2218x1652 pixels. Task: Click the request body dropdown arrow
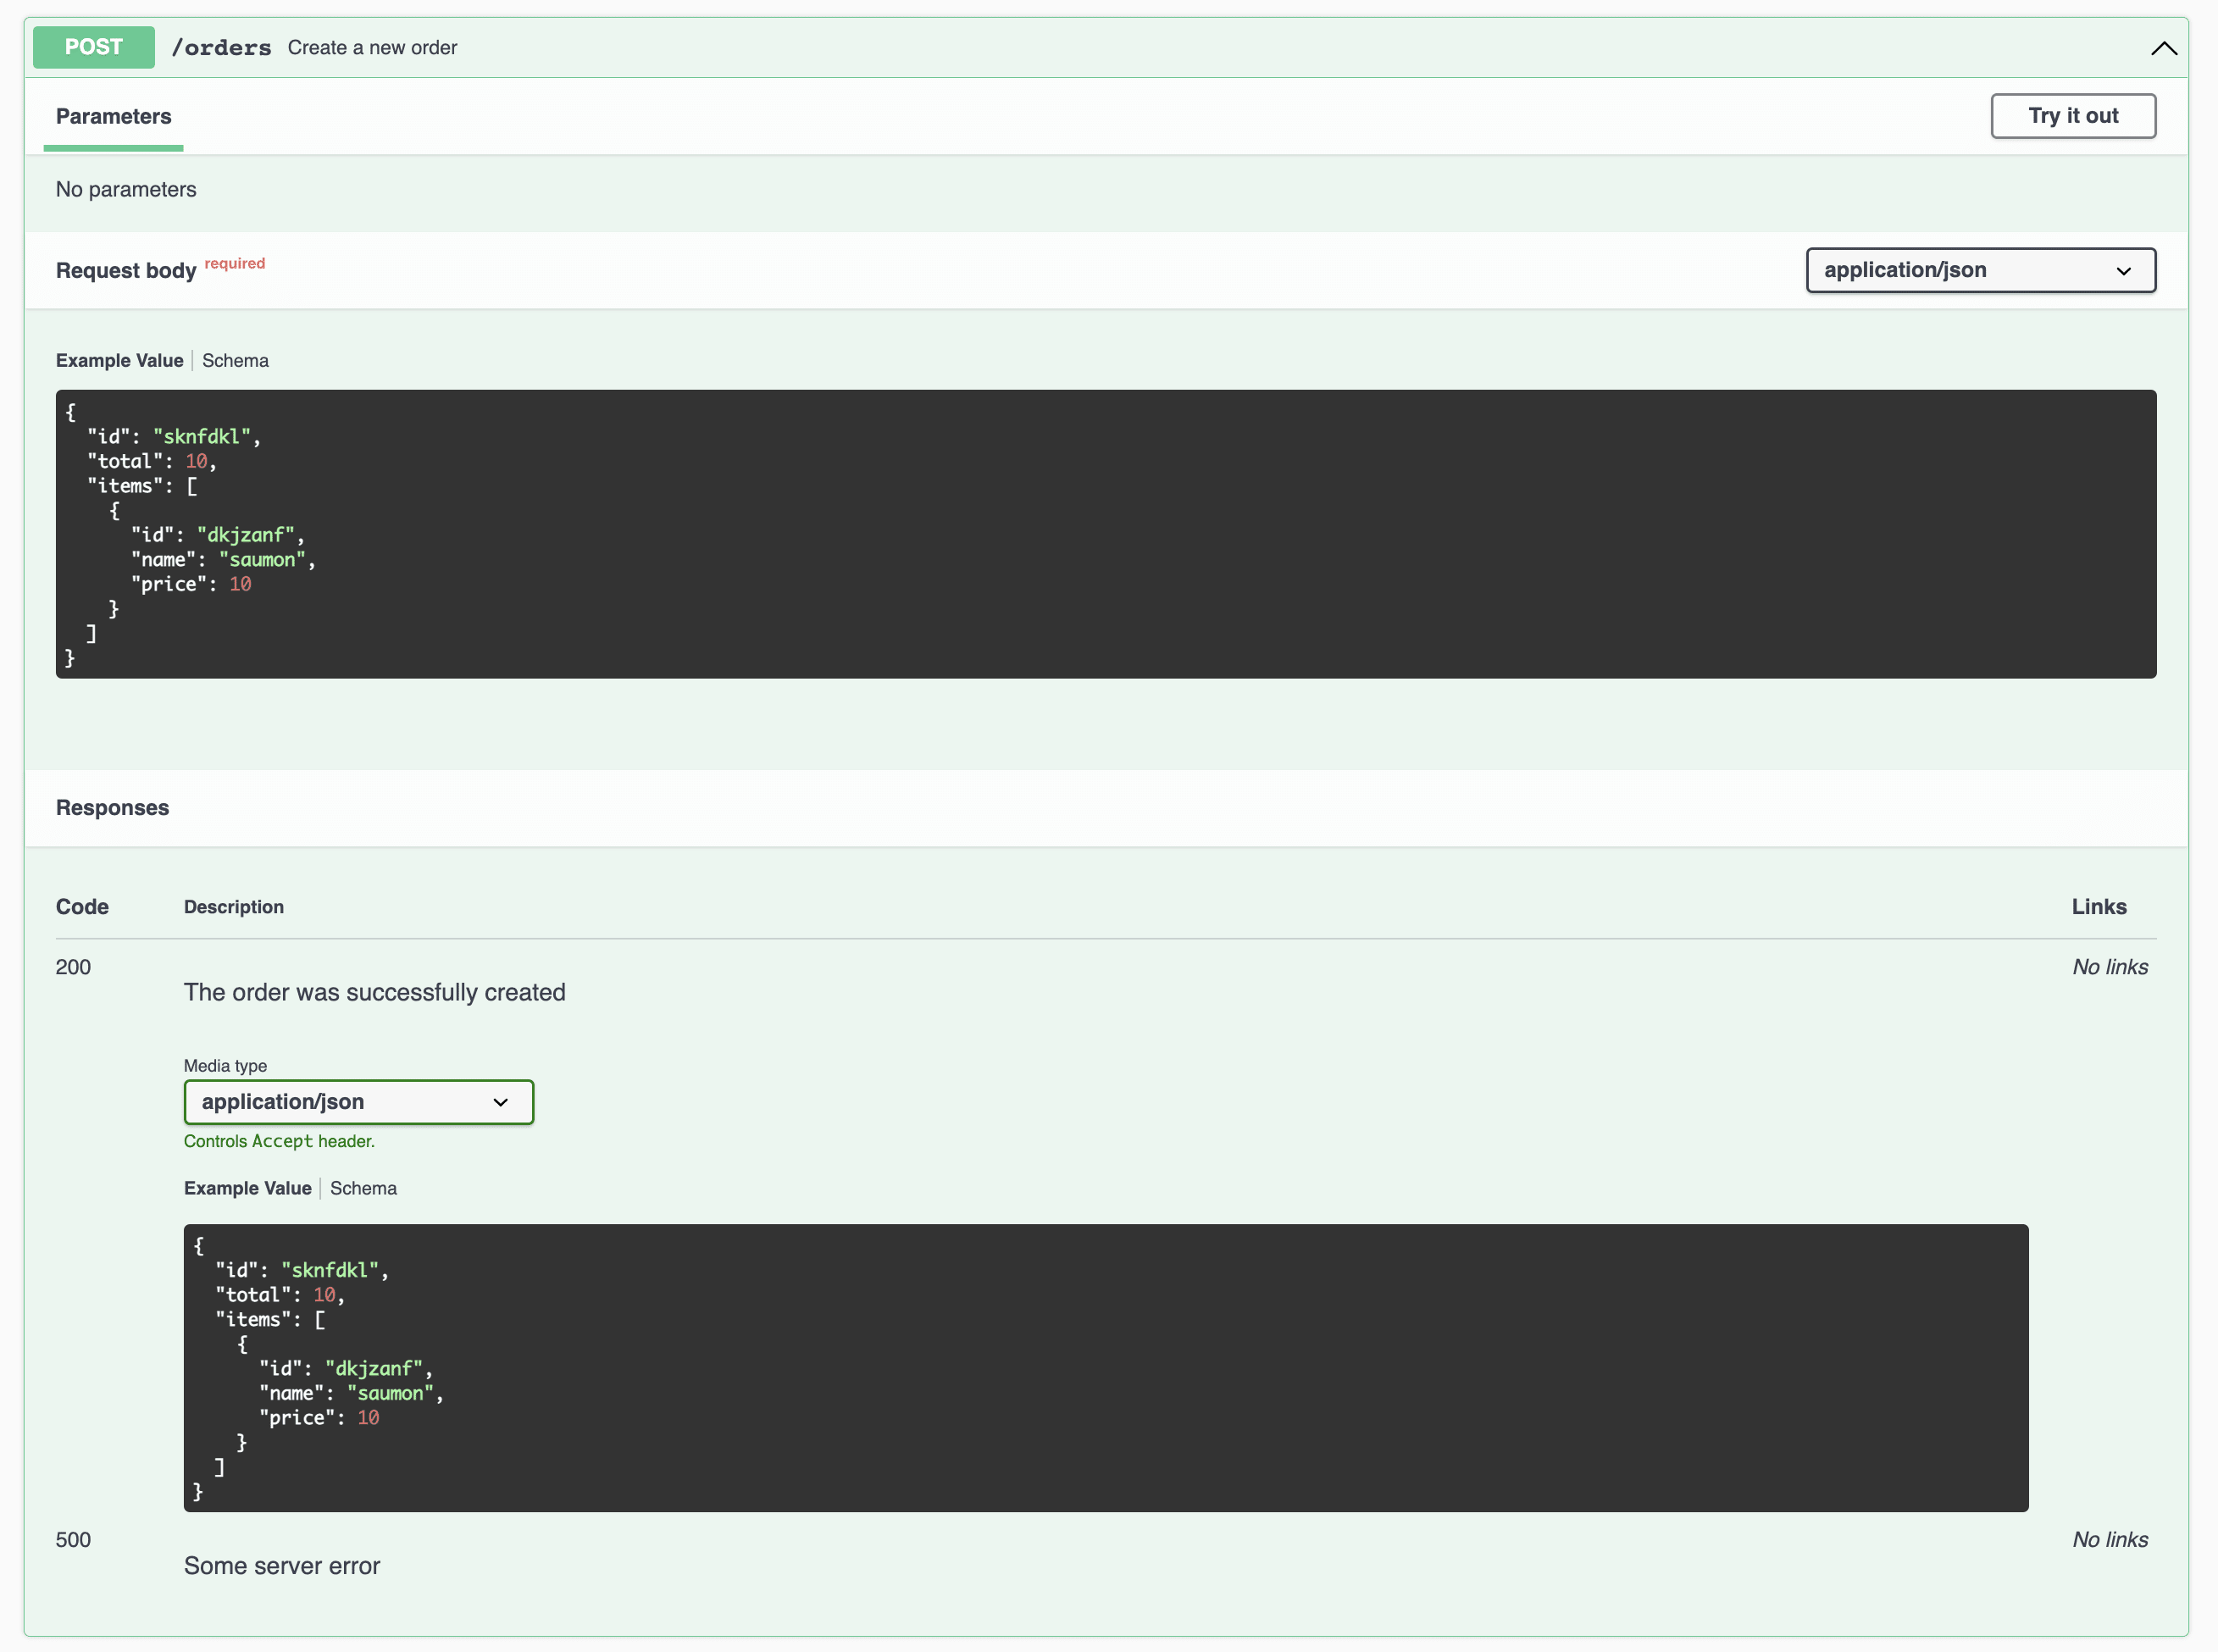pos(2123,271)
